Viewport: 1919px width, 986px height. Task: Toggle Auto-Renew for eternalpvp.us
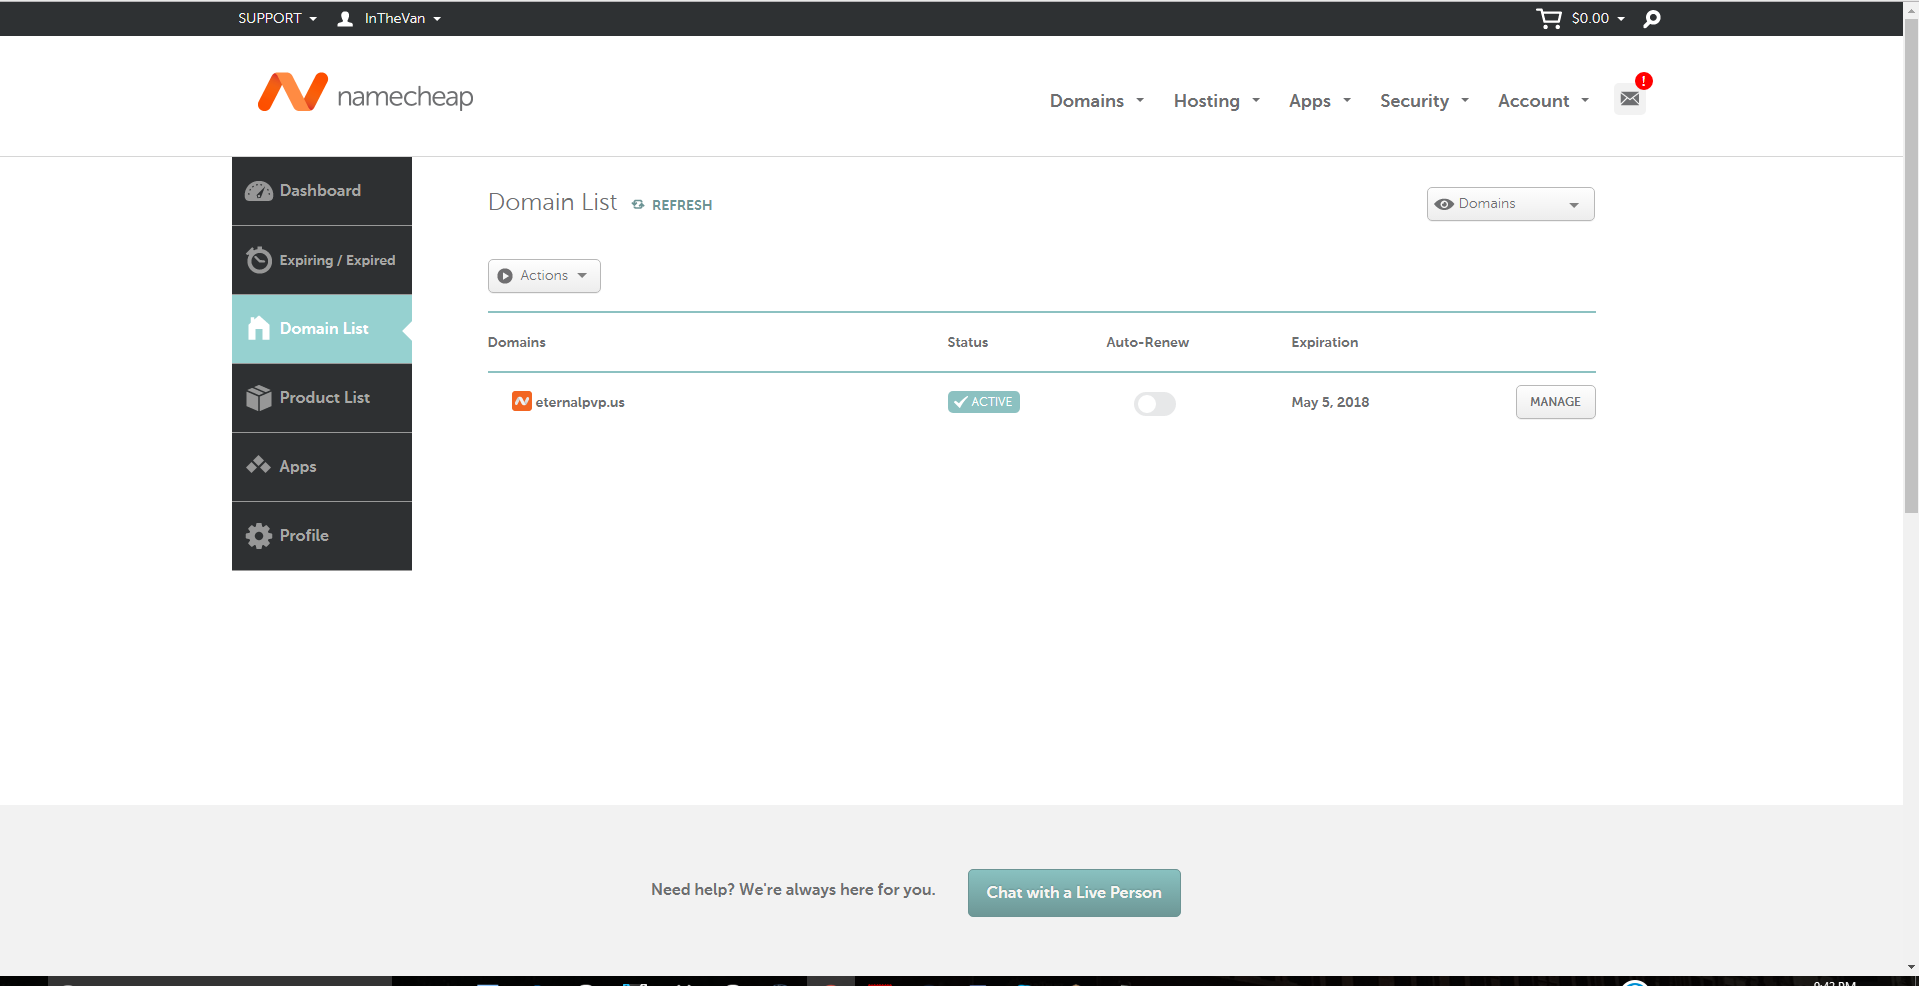(1155, 403)
